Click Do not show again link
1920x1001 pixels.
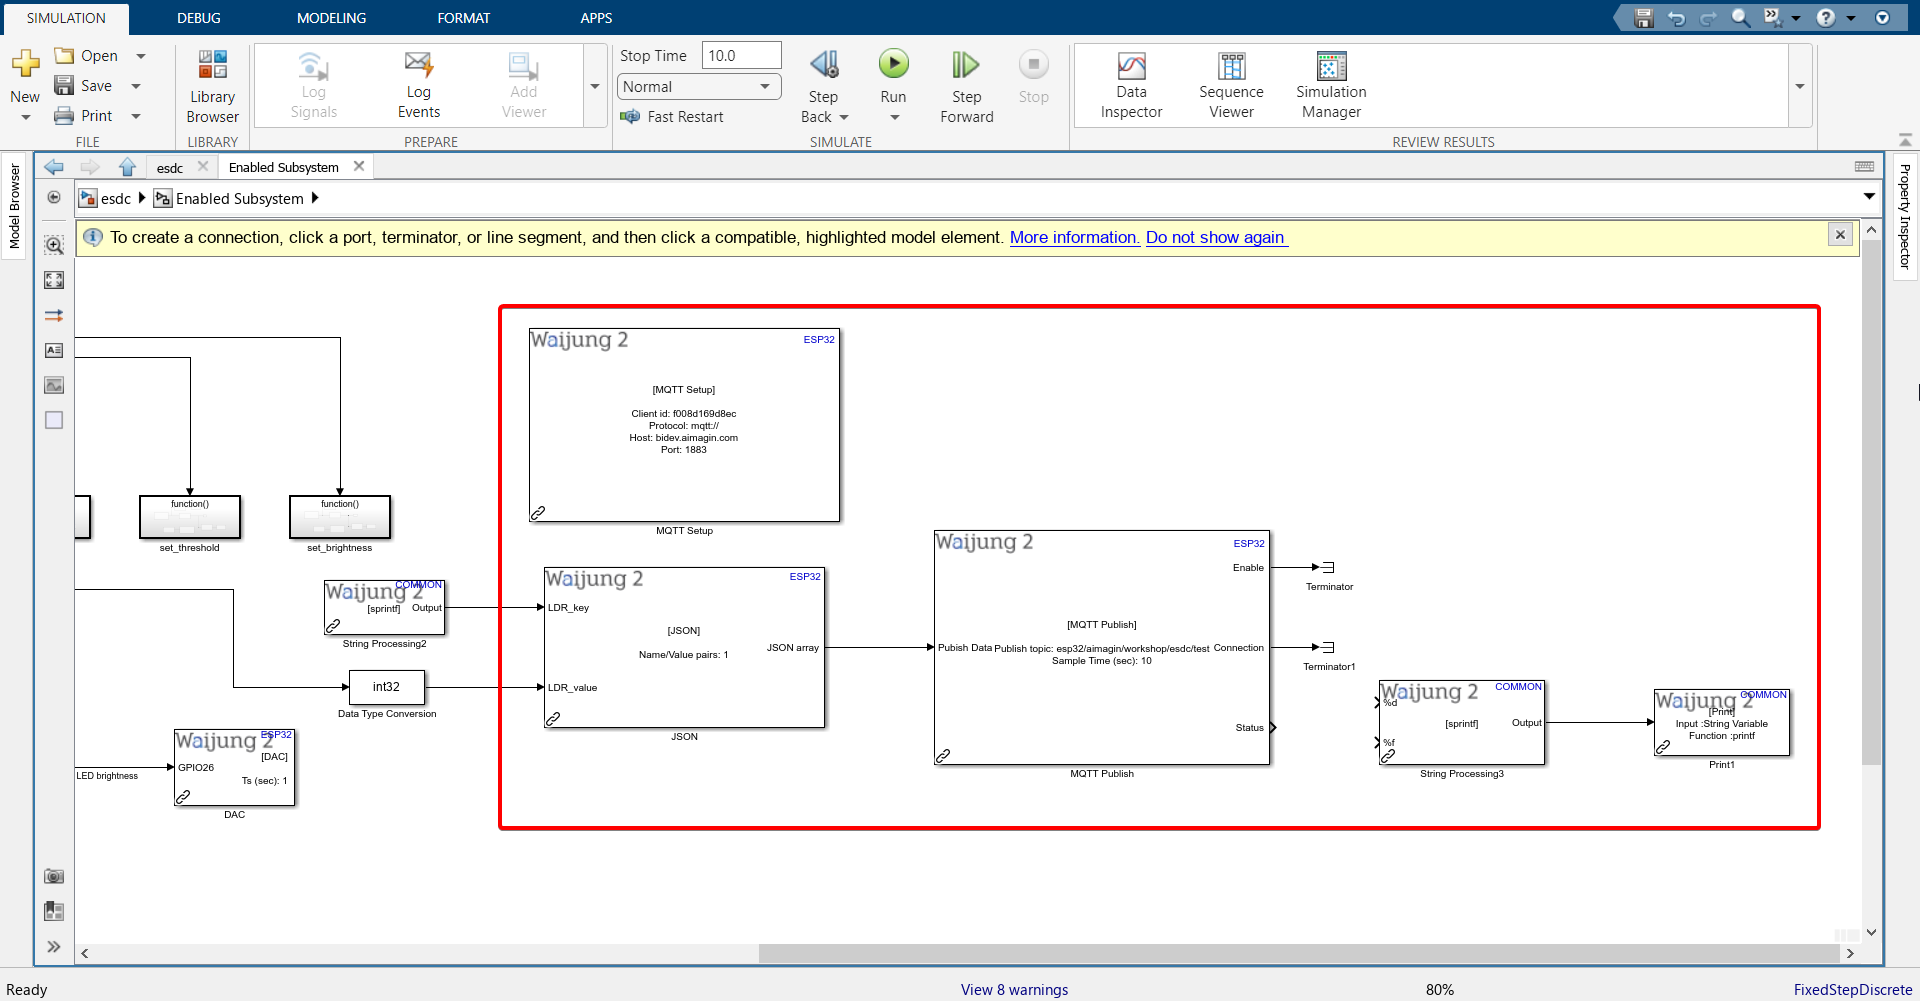tap(1216, 237)
